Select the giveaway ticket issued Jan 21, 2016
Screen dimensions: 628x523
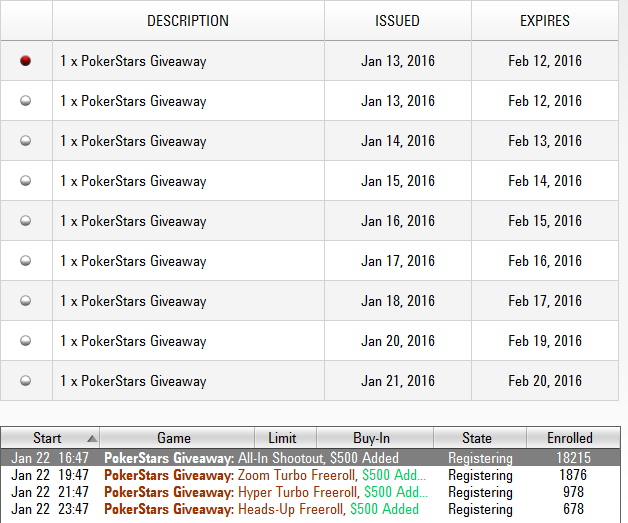[x=26, y=381]
